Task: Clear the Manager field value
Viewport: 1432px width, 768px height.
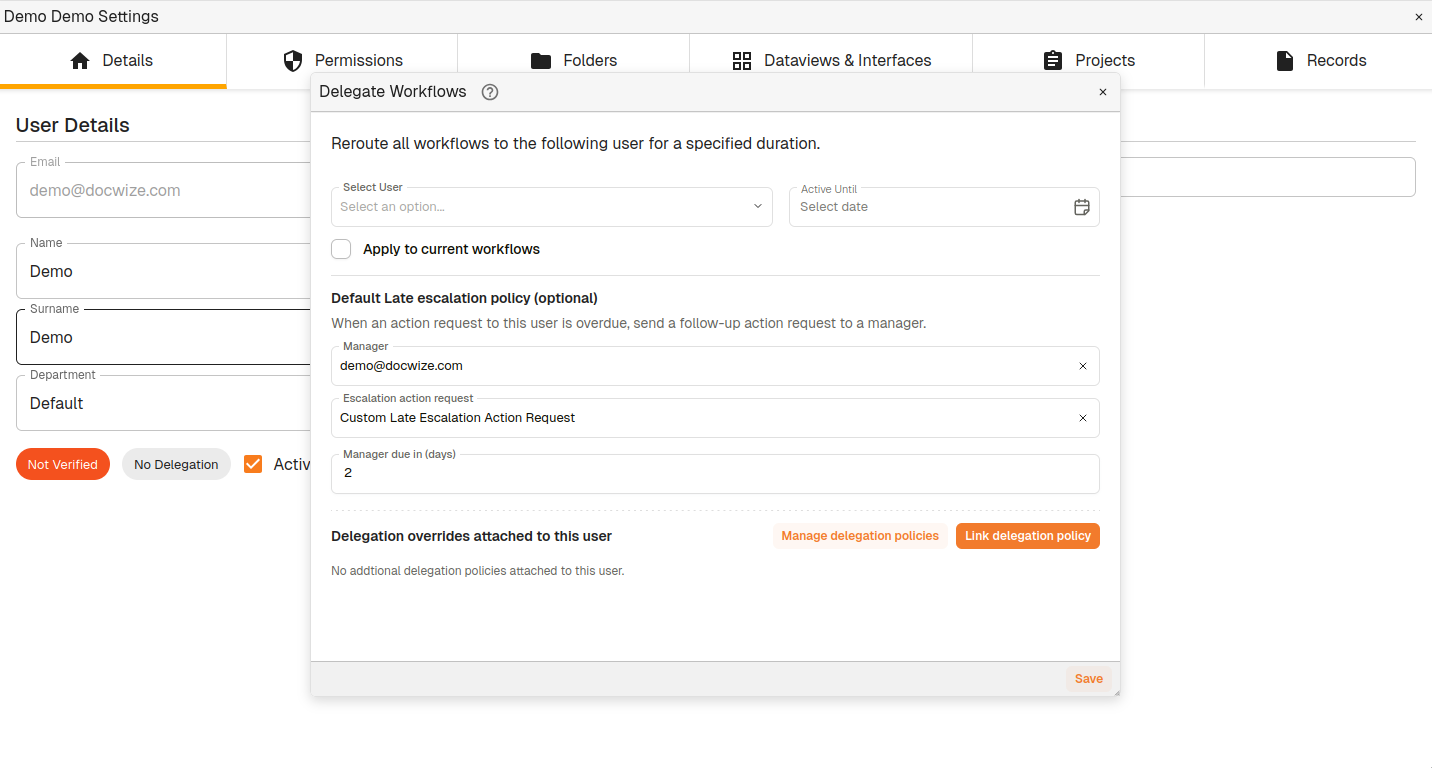Action: coord(1082,366)
